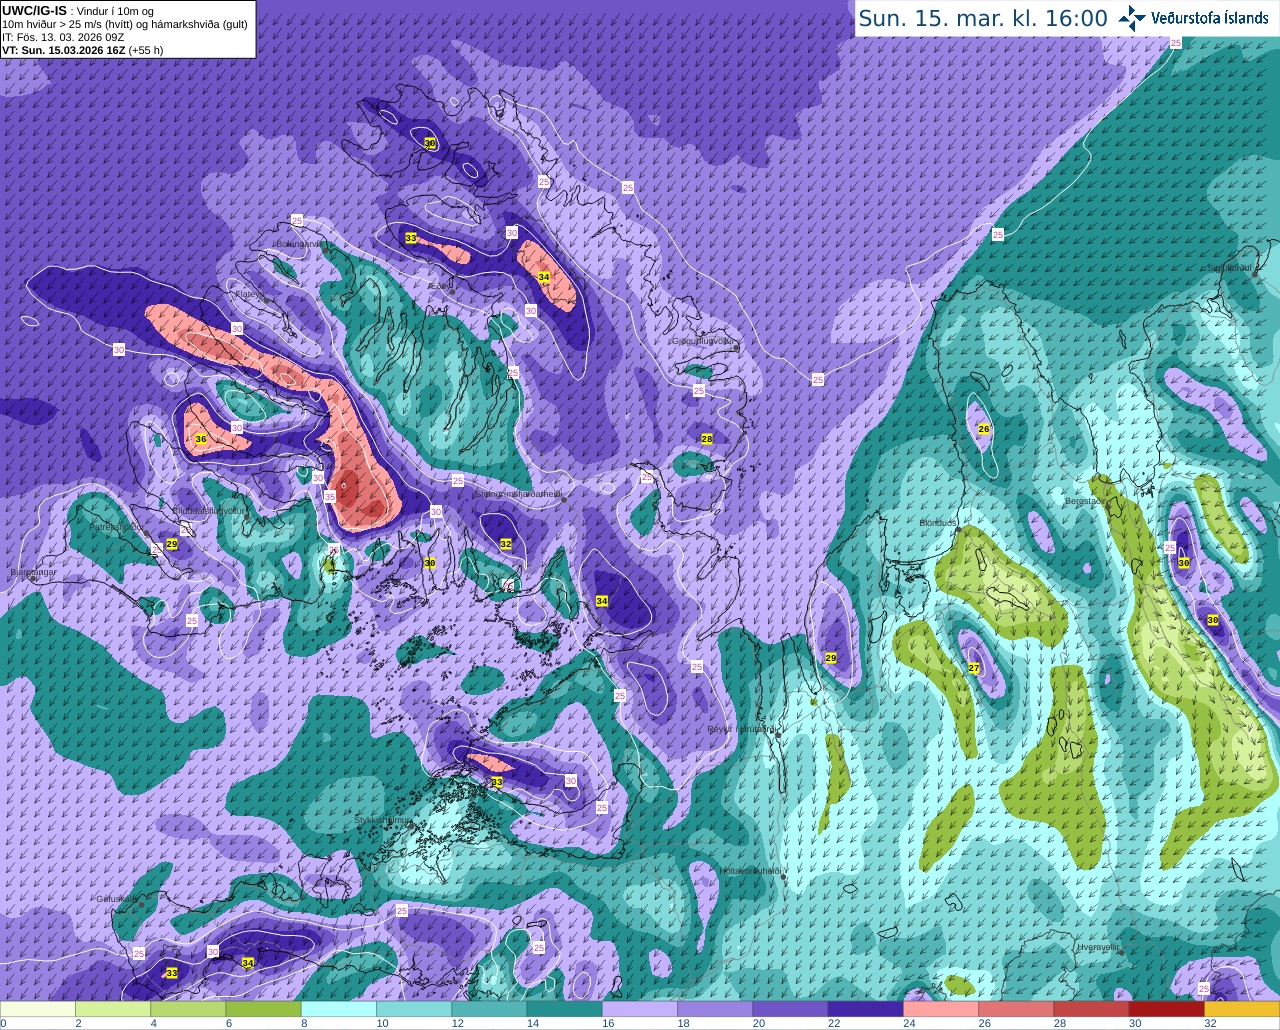Click the legend scale value 16
The height and width of the screenshot is (1030, 1280).
pos(608,1024)
